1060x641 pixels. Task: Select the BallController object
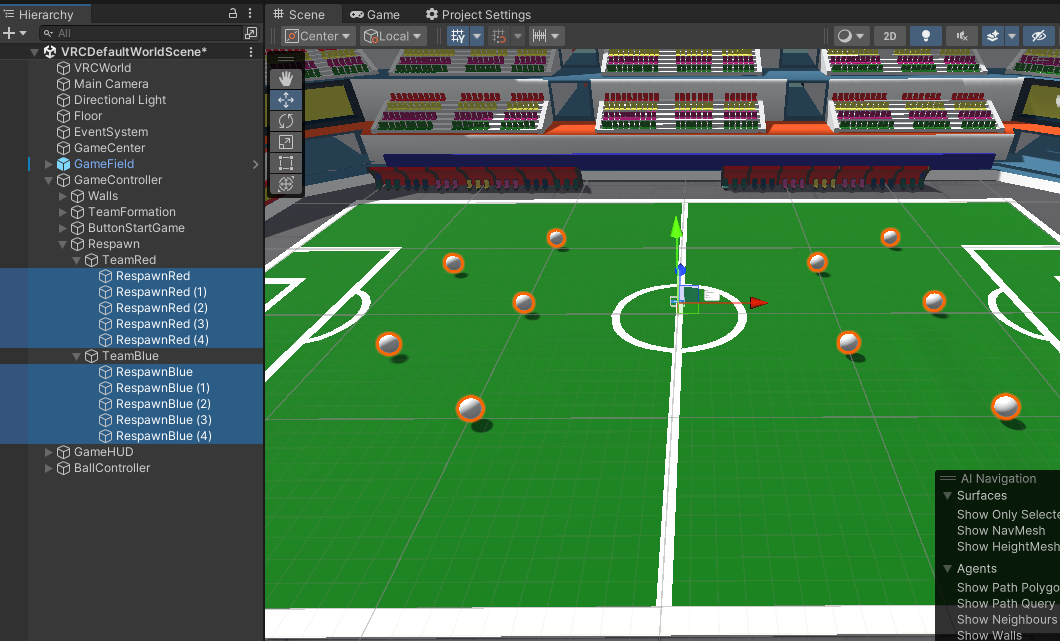pos(112,468)
